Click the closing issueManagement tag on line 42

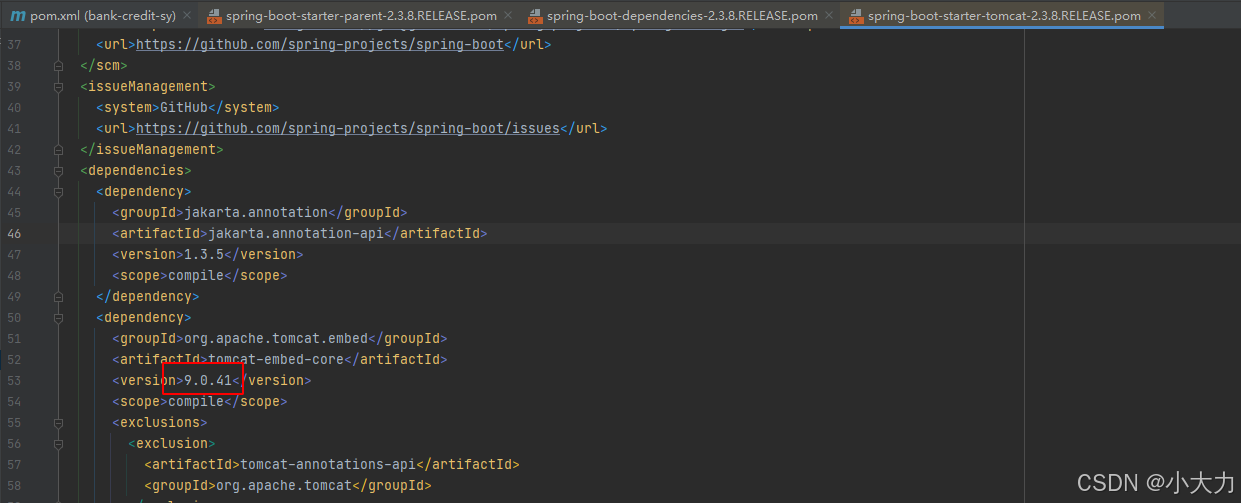(x=152, y=150)
